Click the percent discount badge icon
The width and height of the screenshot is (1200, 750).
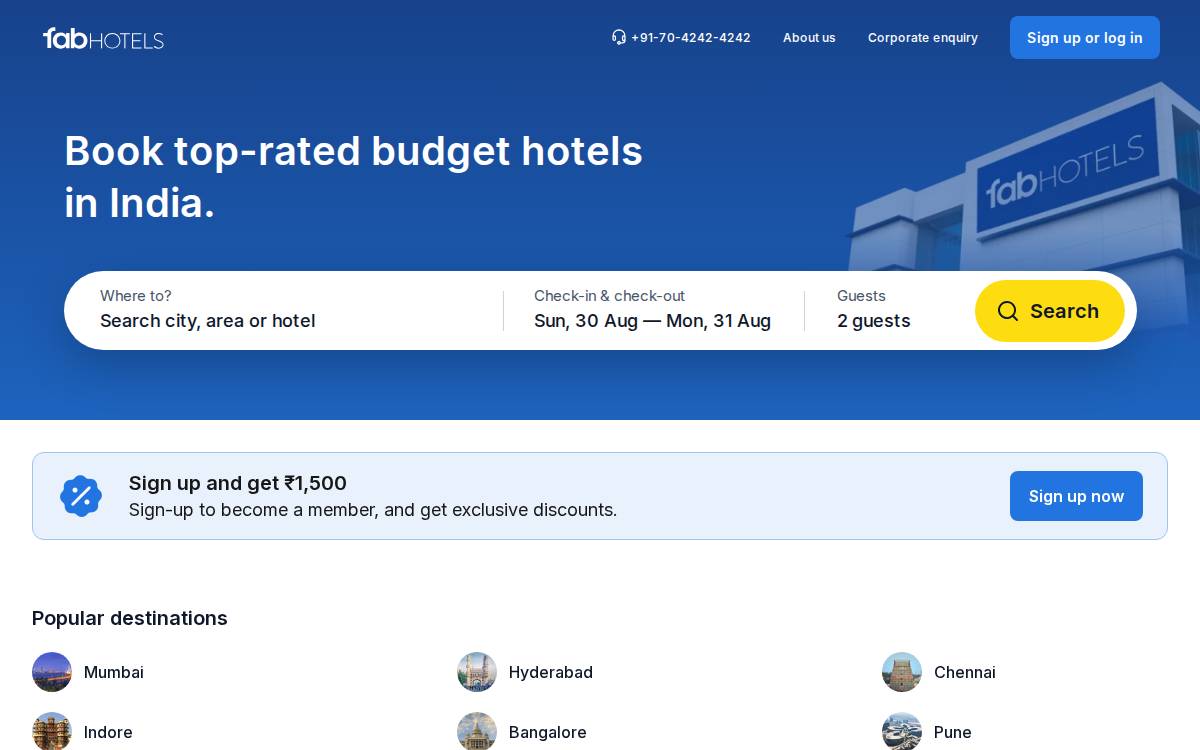(x=81, y=496)
